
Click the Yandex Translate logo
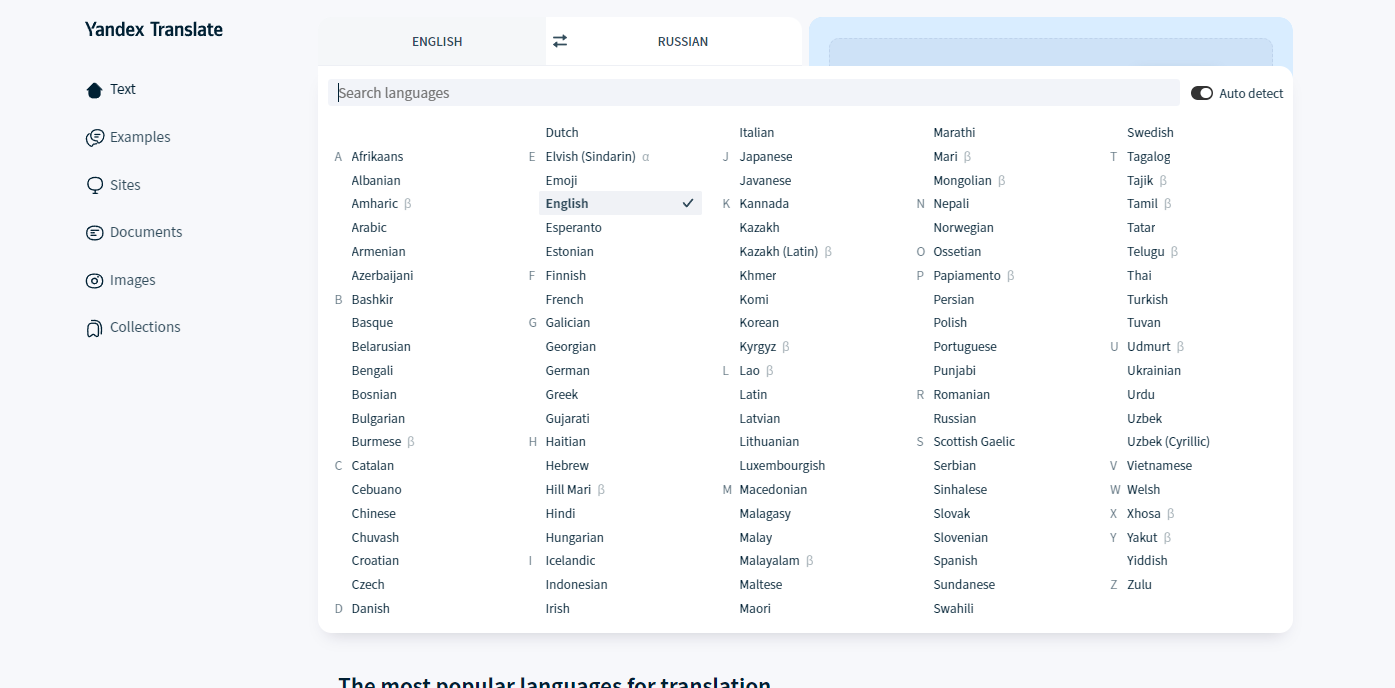pos(154,30)
